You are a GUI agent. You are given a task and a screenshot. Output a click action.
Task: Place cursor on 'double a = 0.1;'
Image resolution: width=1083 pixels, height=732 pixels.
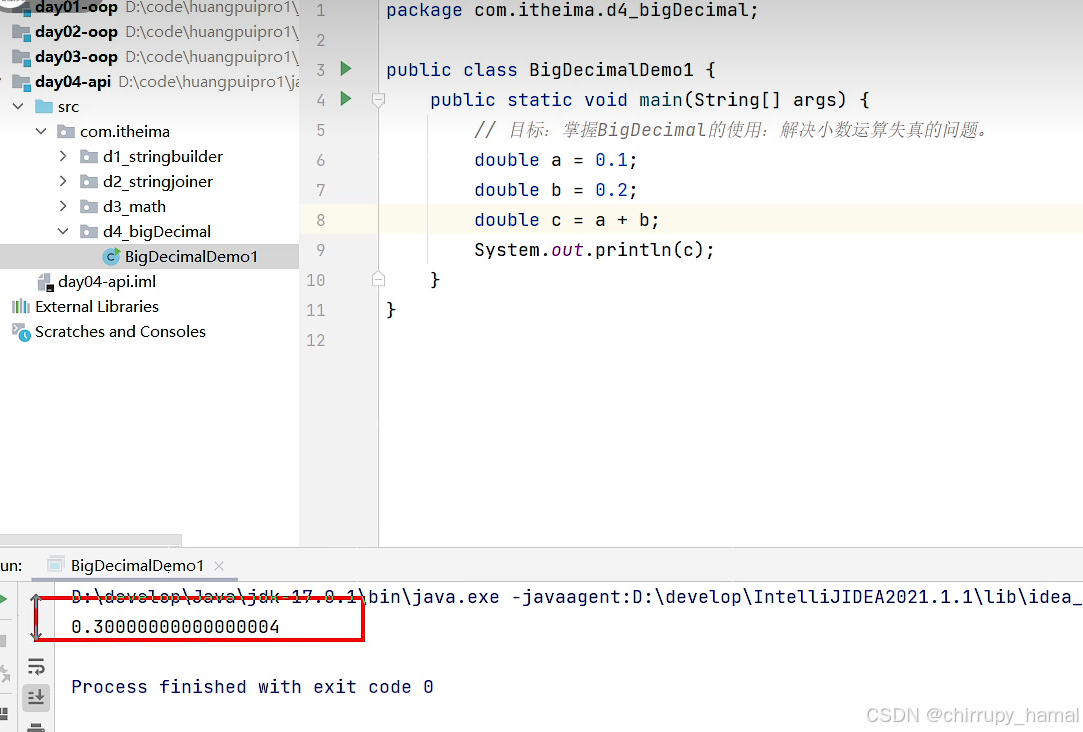click(555, 160)
